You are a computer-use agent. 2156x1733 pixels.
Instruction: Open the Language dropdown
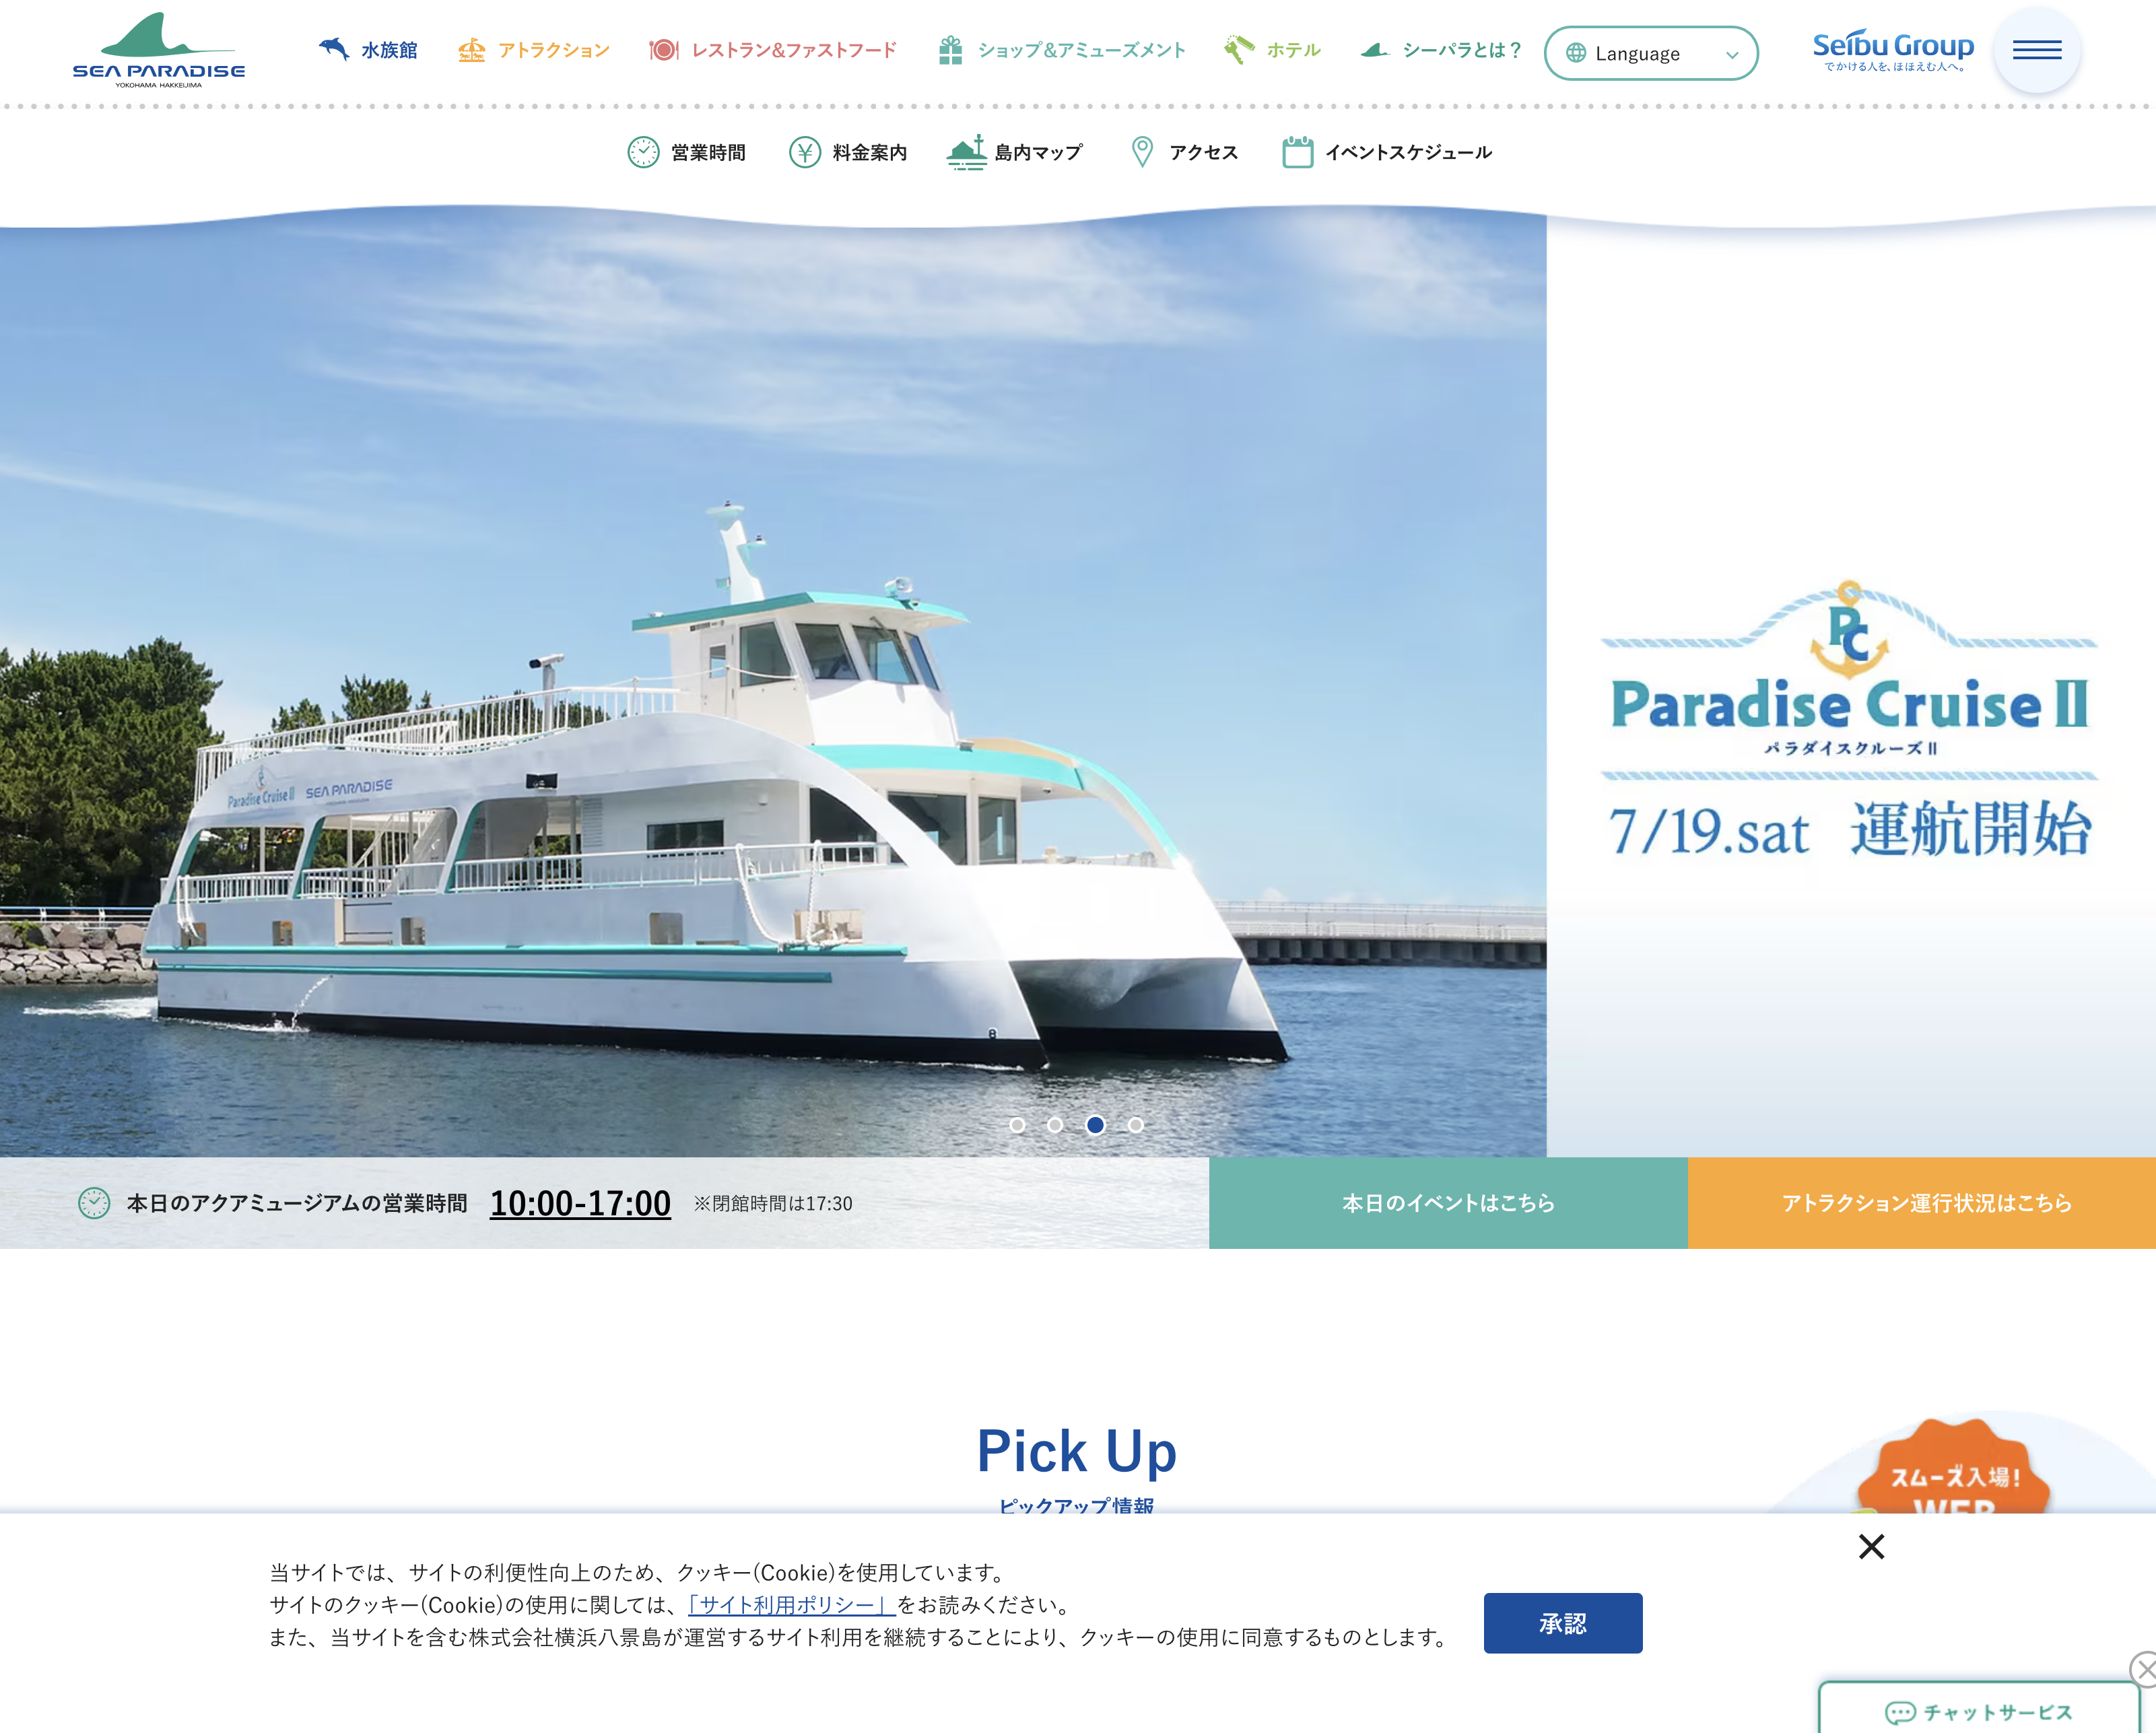1651,53
